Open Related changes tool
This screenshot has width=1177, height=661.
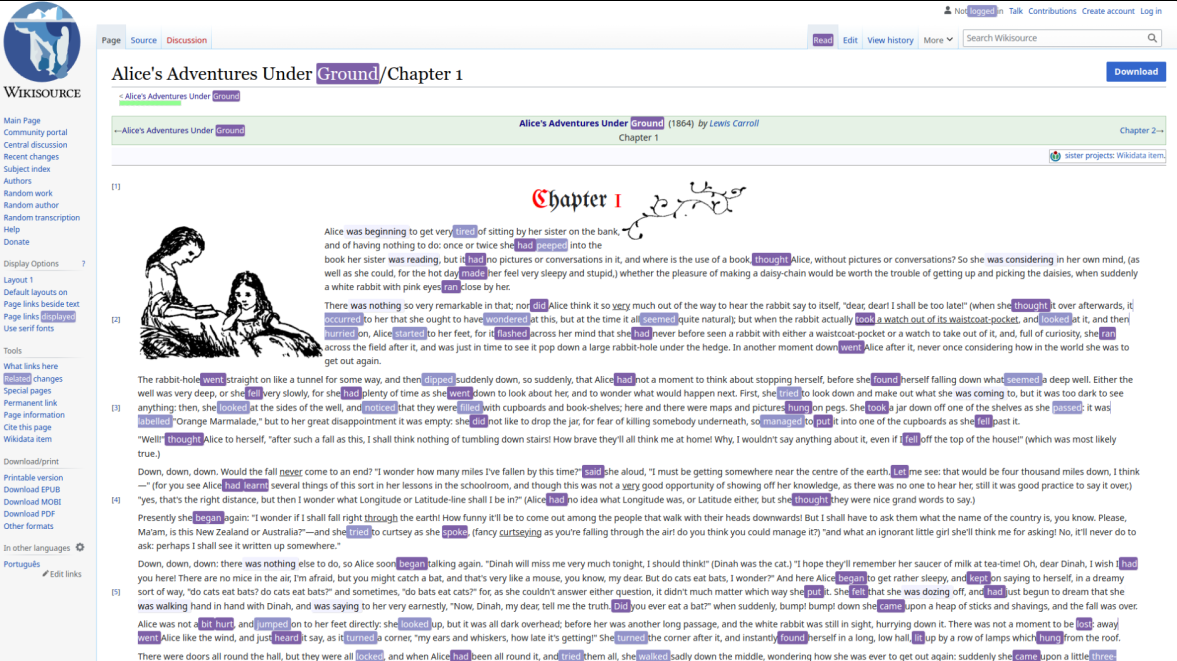pos(33,379)
